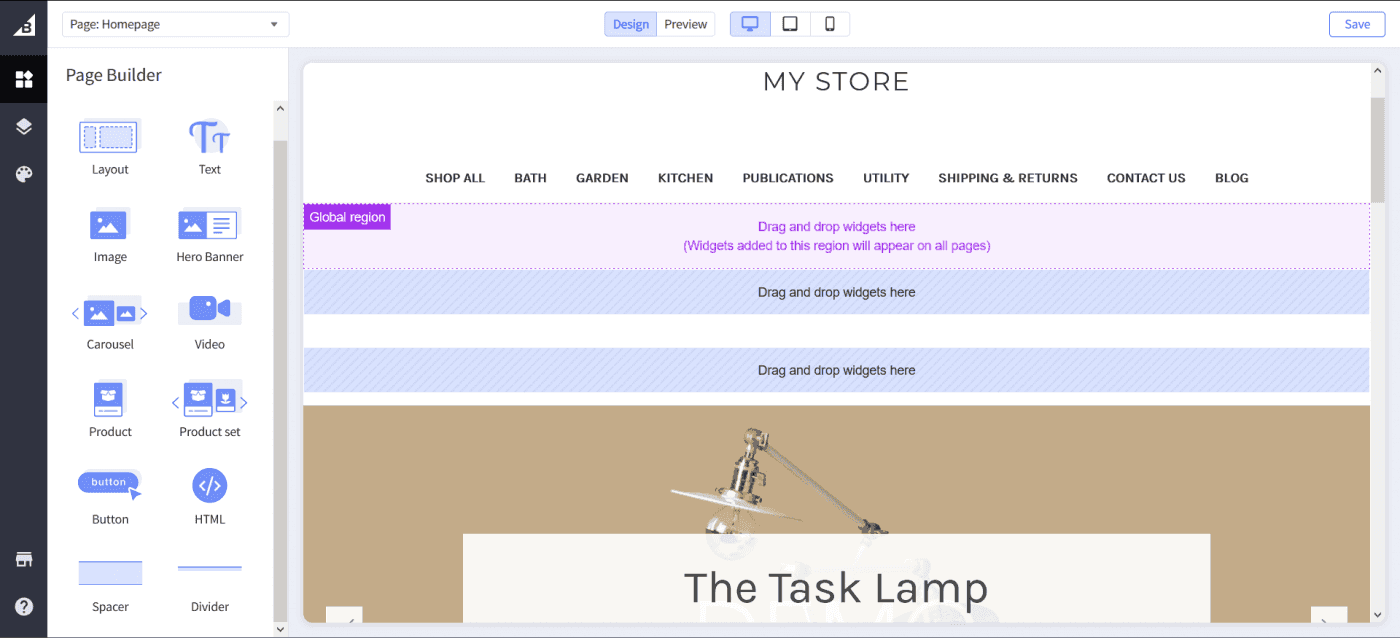
Task: Click the BigCommerce logo icon
Action: point(24,24)
